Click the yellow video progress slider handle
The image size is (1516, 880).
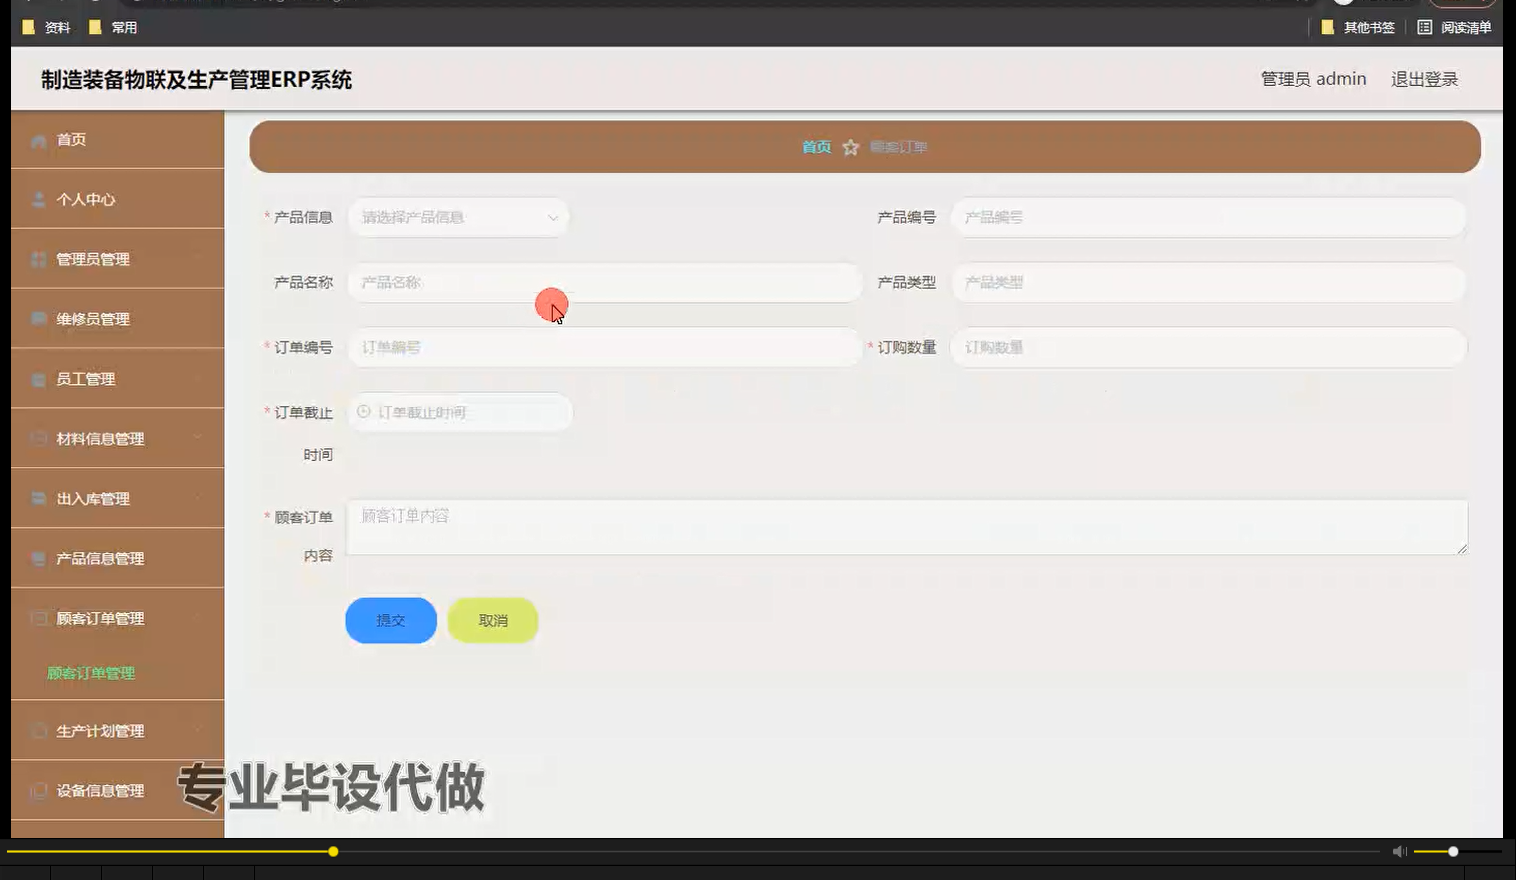coord(332,851)
